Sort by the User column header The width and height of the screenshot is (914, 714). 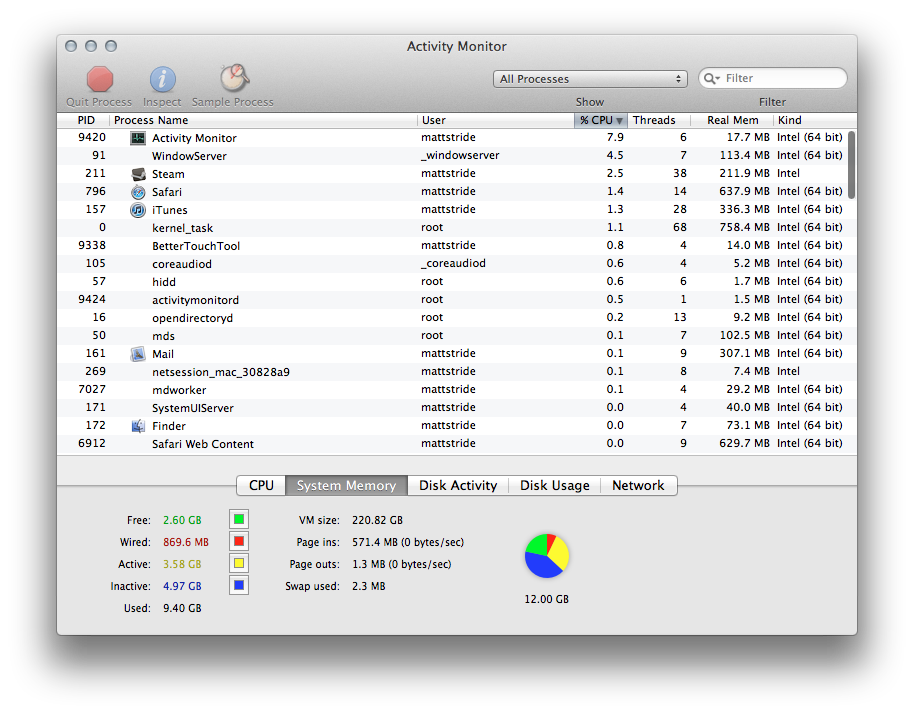495,120
